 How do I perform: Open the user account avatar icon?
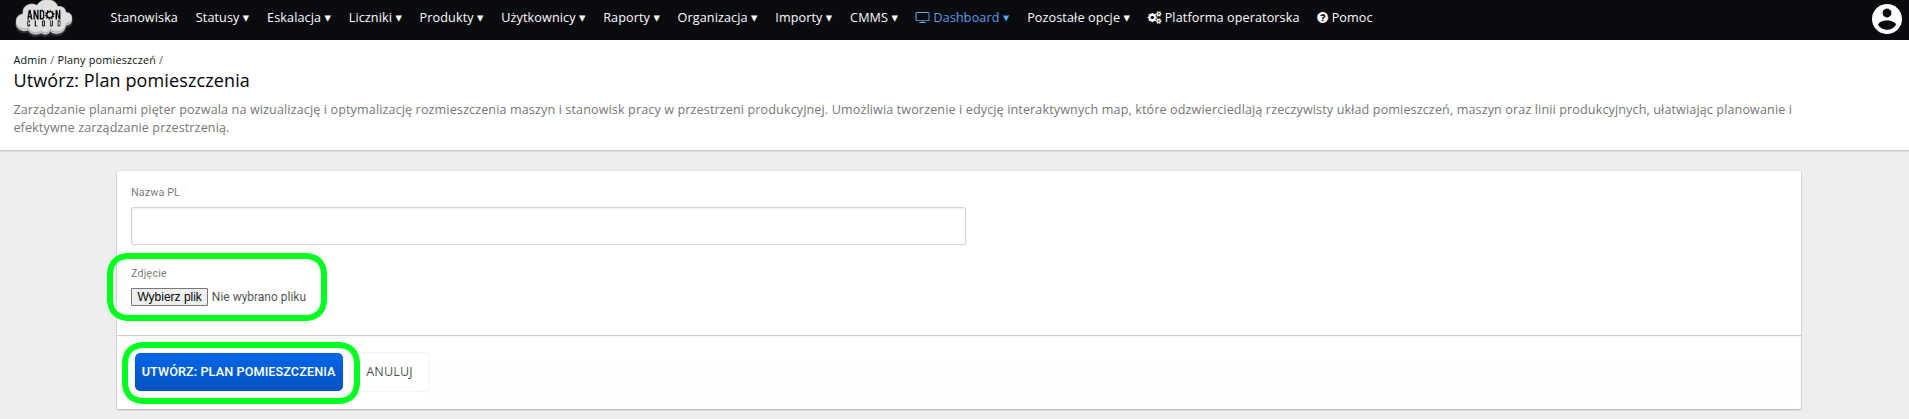click(x=1886, y=19)
